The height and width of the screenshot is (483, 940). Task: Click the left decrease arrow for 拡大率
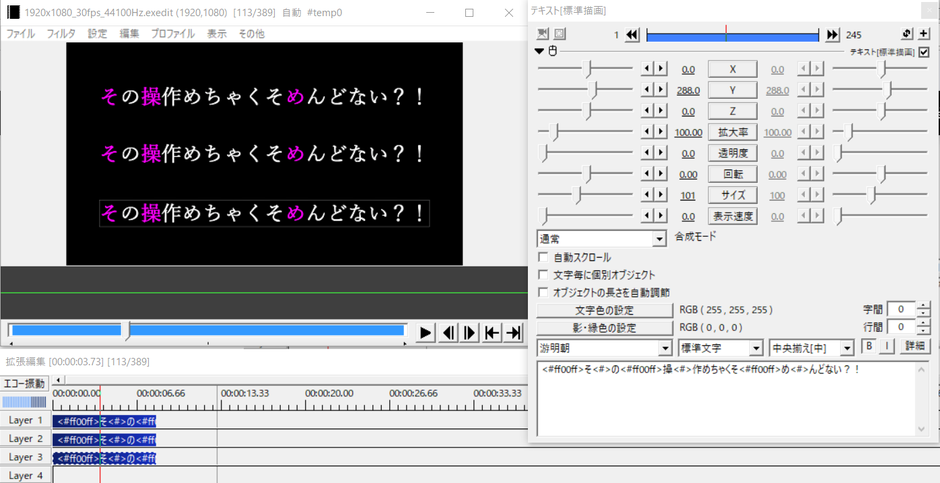point(647,132)
